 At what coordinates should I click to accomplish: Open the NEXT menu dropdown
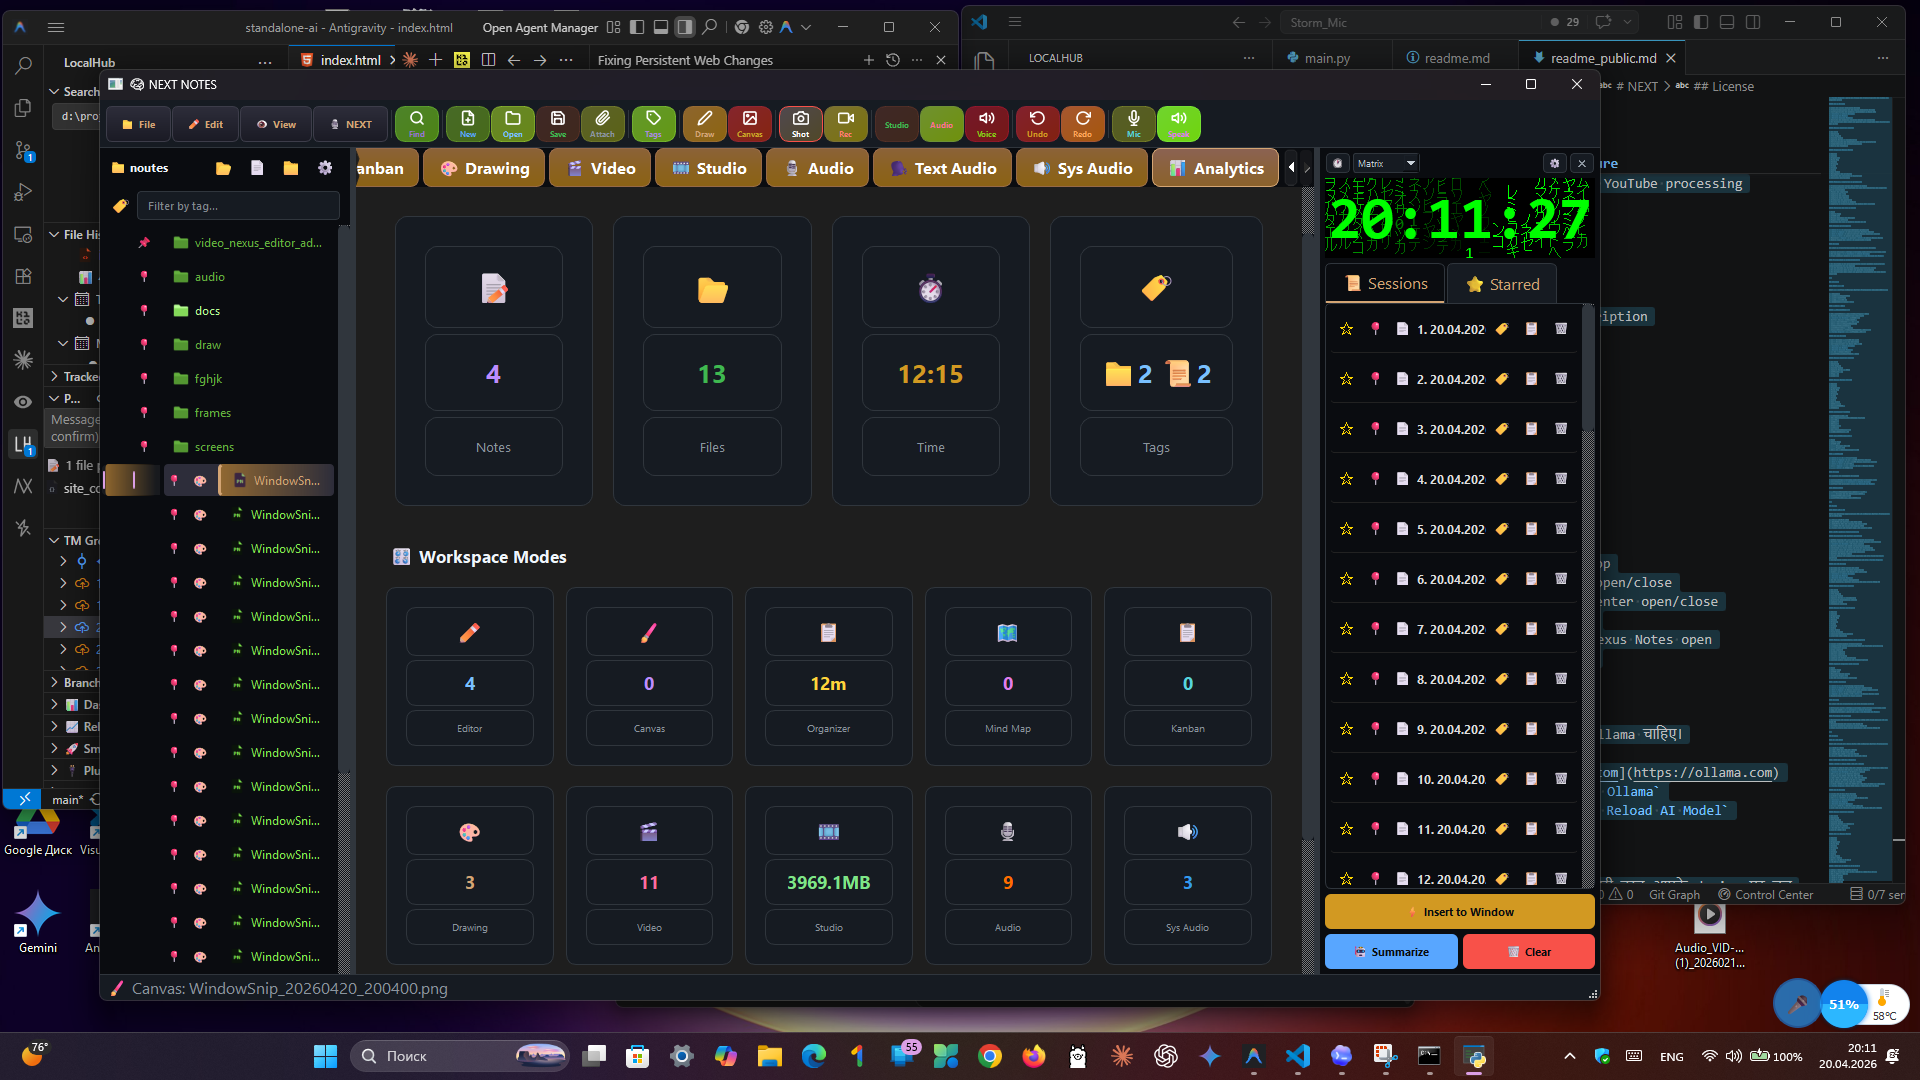tap(350, 124)
